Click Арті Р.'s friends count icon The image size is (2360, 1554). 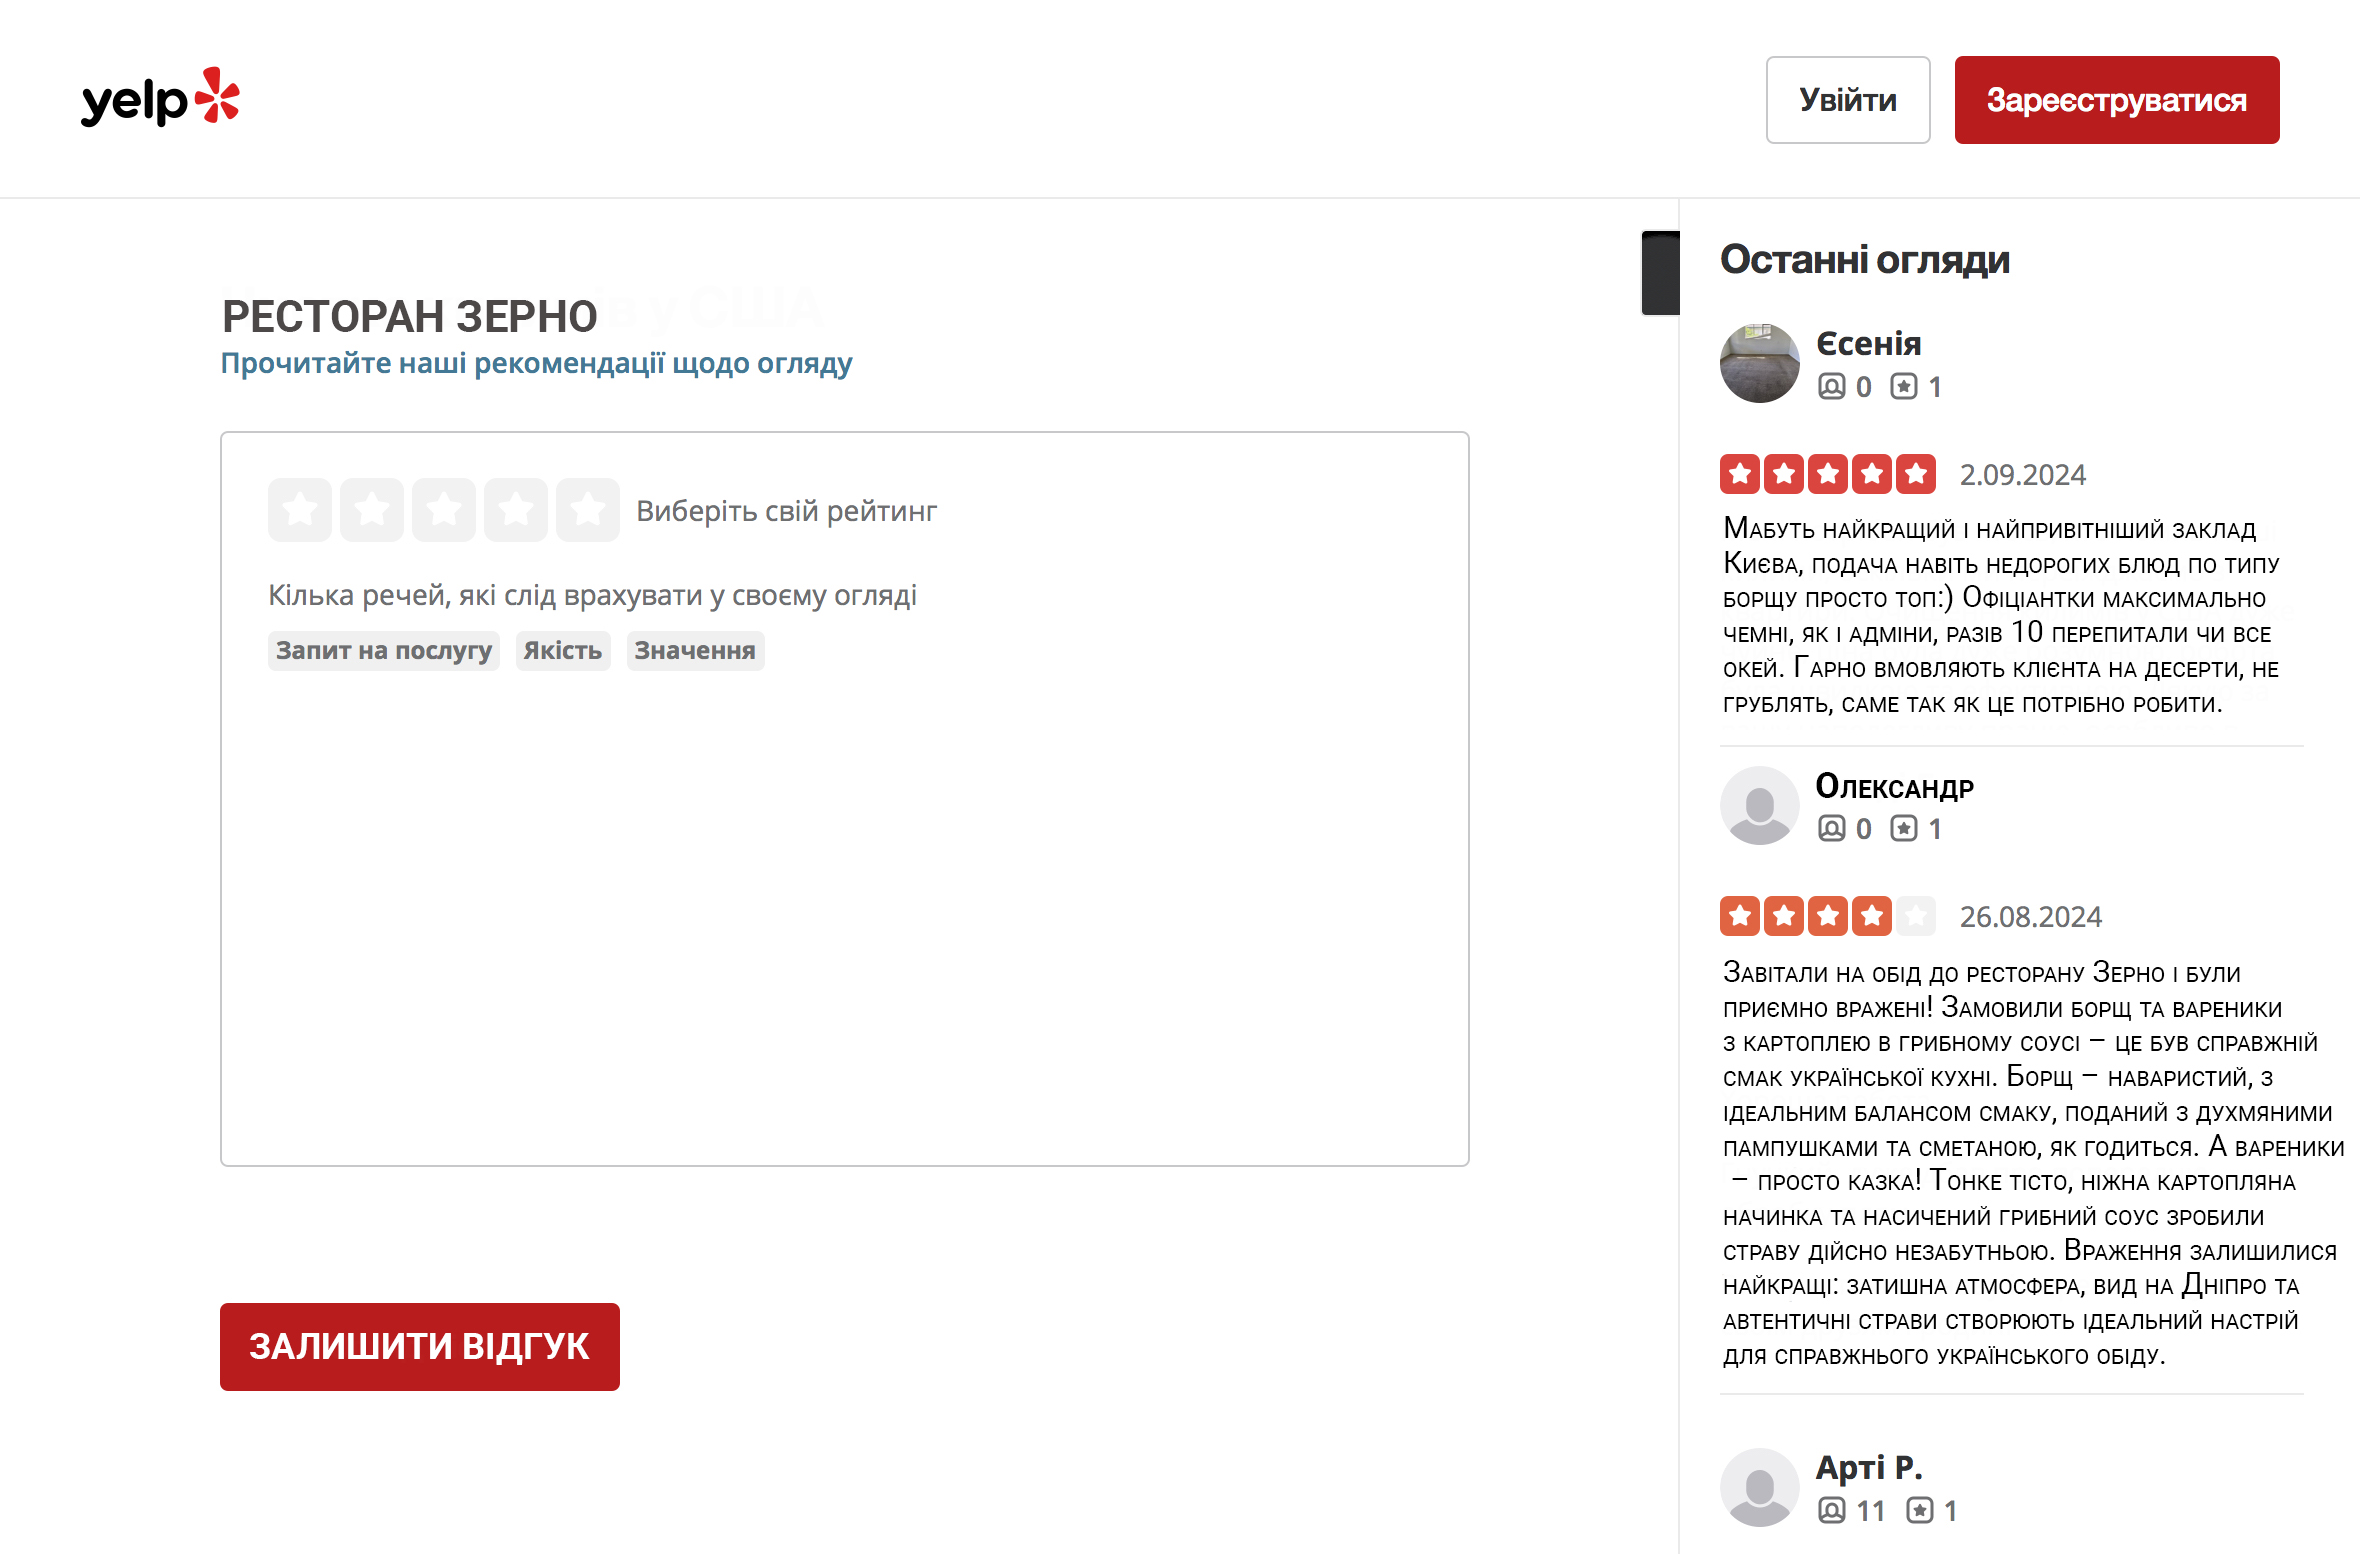pyautogui.click(x=1831, y=1510)
